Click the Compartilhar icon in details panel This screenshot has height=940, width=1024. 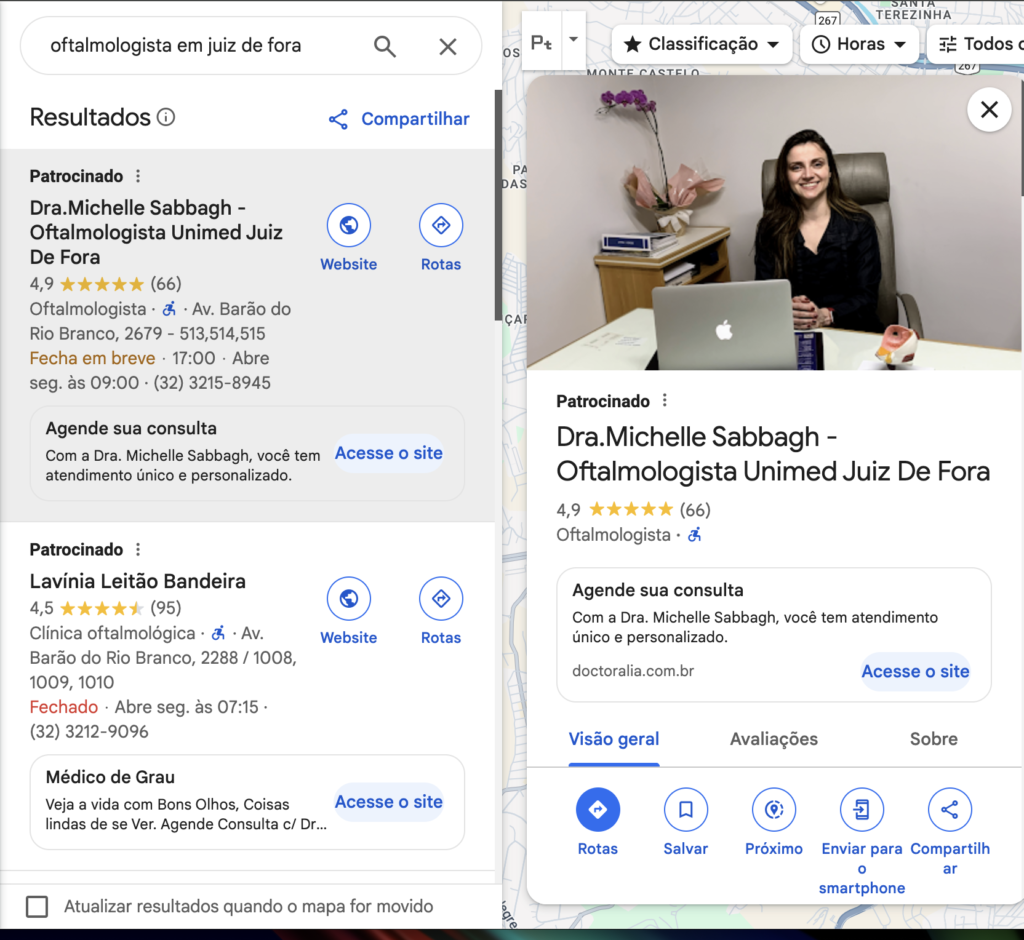(x=950, y=809)
